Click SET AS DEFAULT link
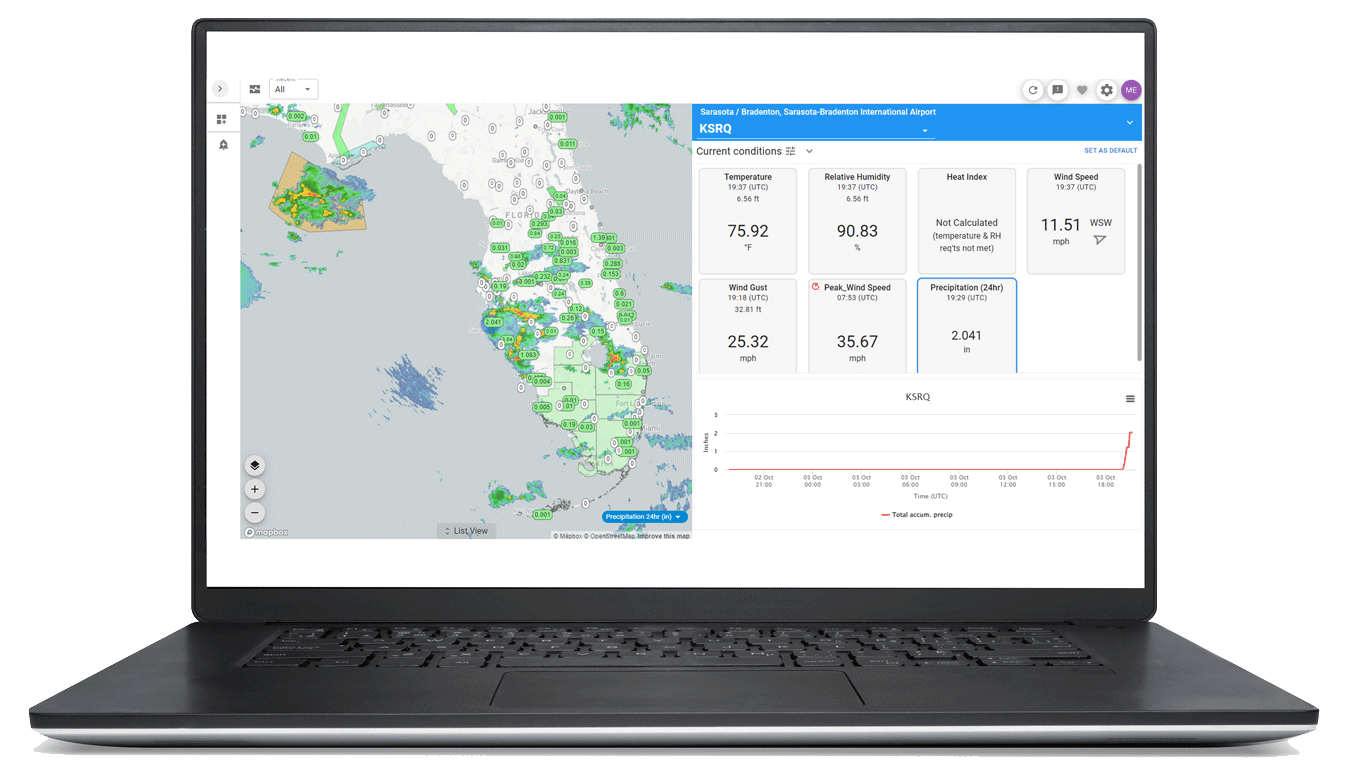1347x784 pixels. point(1110,151)
